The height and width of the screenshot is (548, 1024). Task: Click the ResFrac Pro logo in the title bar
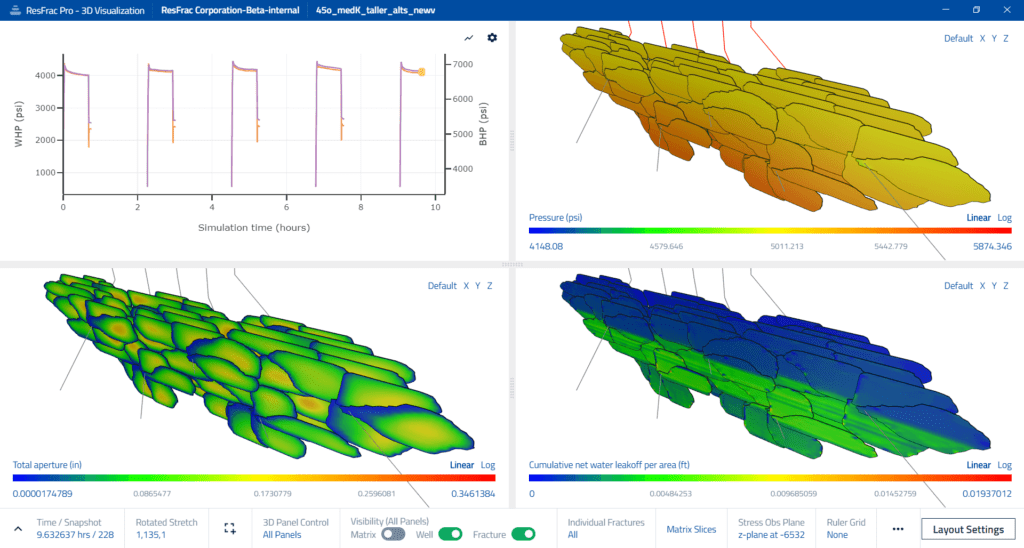coord(13,9)
